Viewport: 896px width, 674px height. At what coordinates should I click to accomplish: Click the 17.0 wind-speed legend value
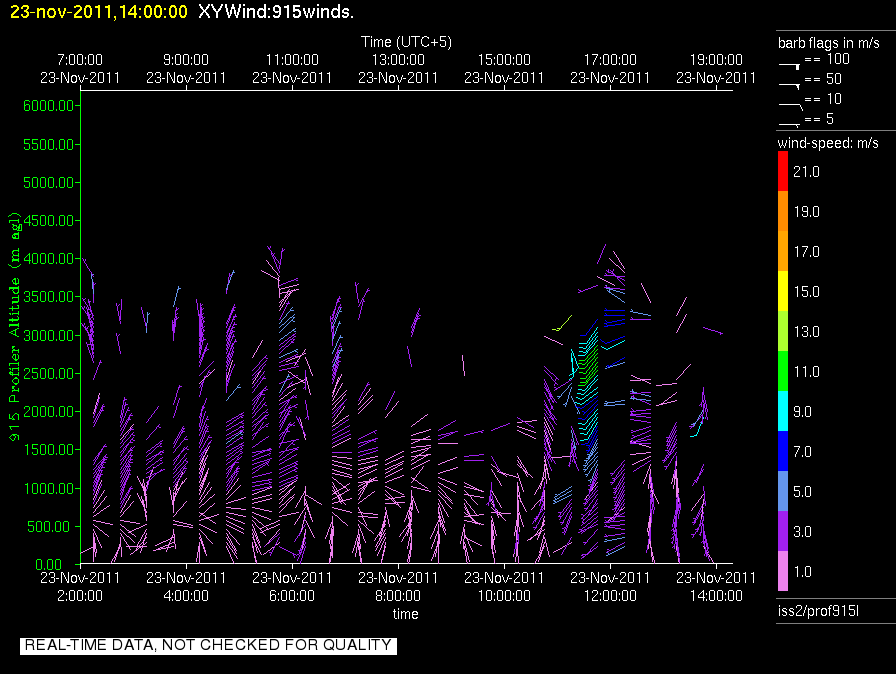tap(806, 252)
